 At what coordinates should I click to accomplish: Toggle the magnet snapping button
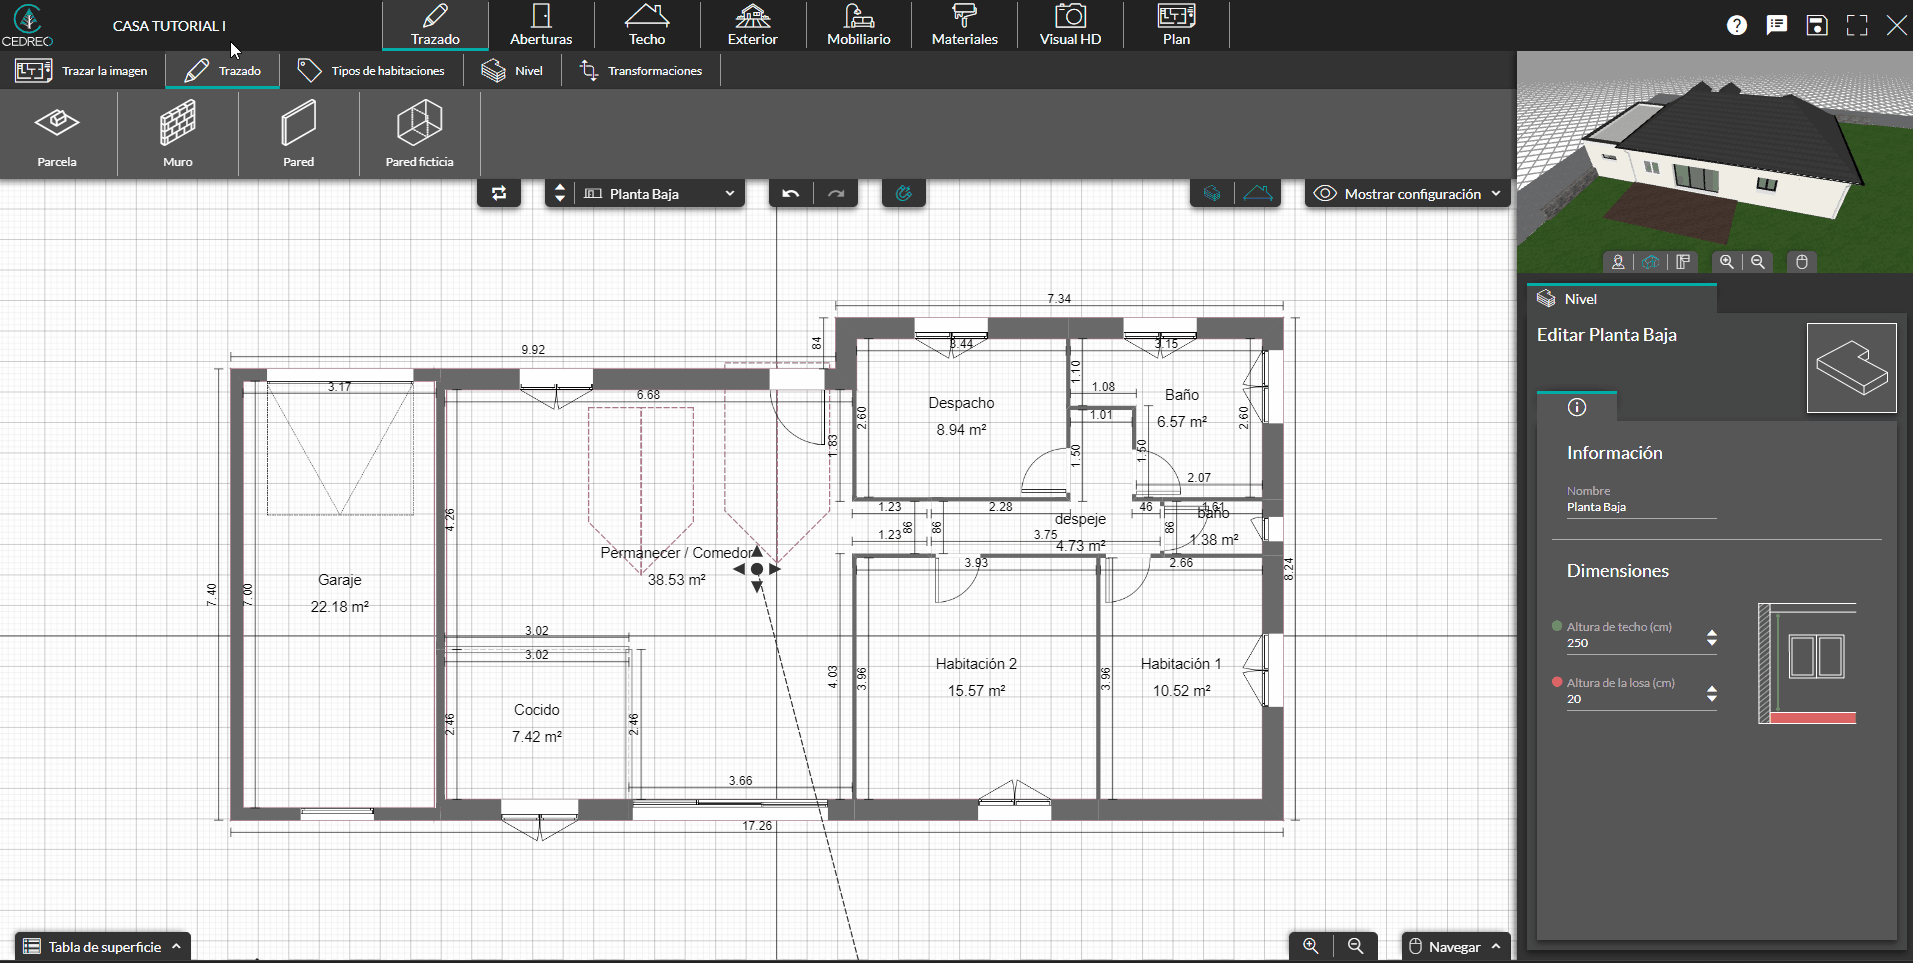(x=904, y=193)
